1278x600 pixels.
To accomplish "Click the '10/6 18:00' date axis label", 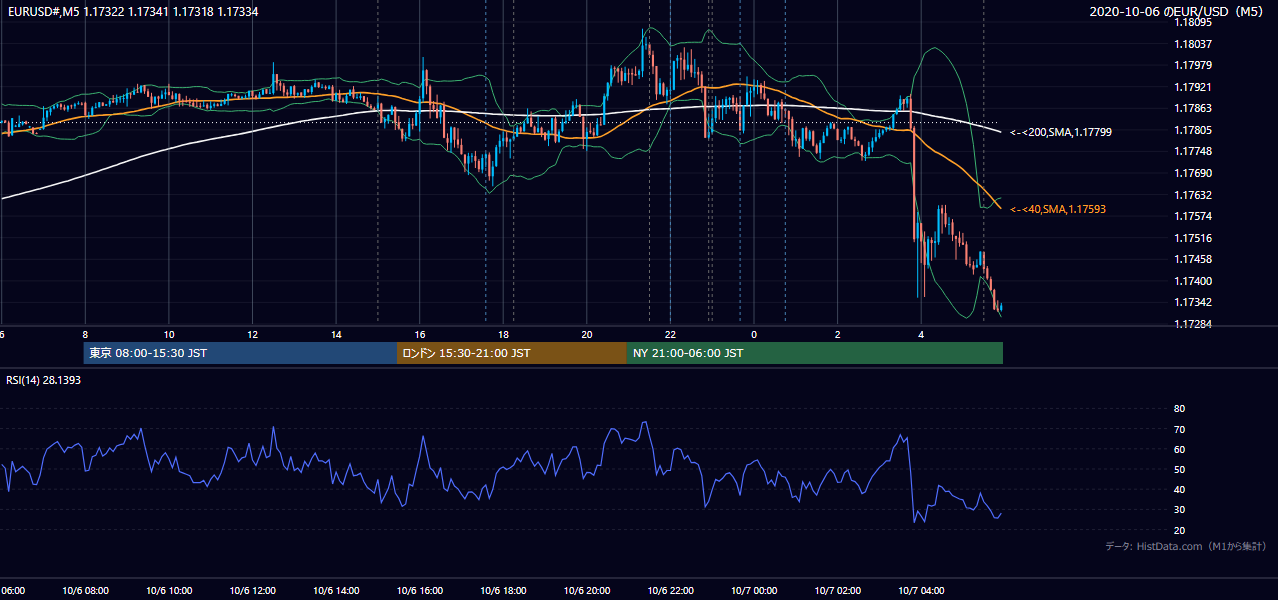I will (504, 591).
